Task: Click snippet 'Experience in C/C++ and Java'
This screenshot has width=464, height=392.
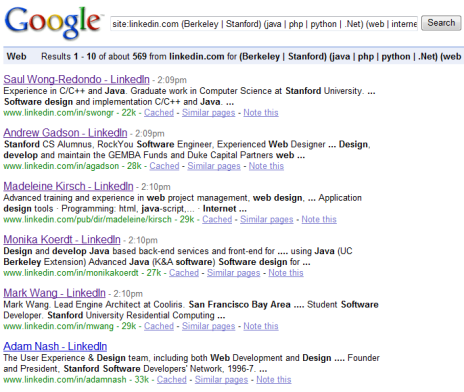Action: tap(64, 91)
